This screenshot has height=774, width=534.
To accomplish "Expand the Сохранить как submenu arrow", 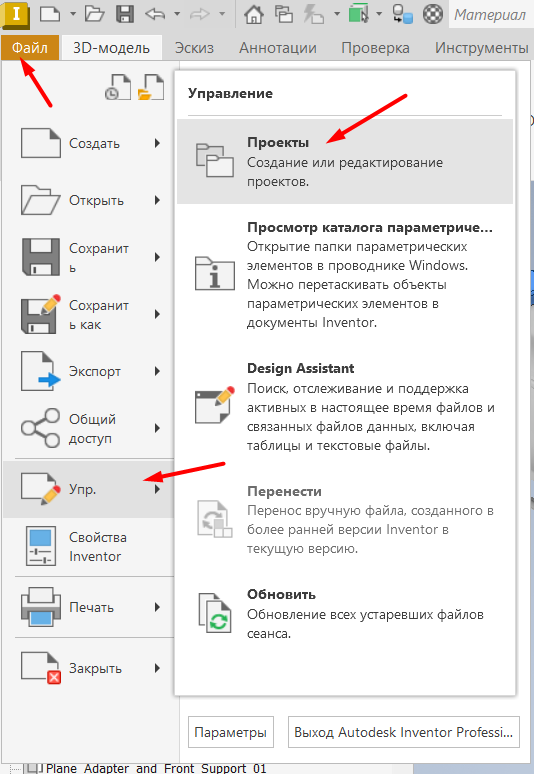I will click(157, 314).
